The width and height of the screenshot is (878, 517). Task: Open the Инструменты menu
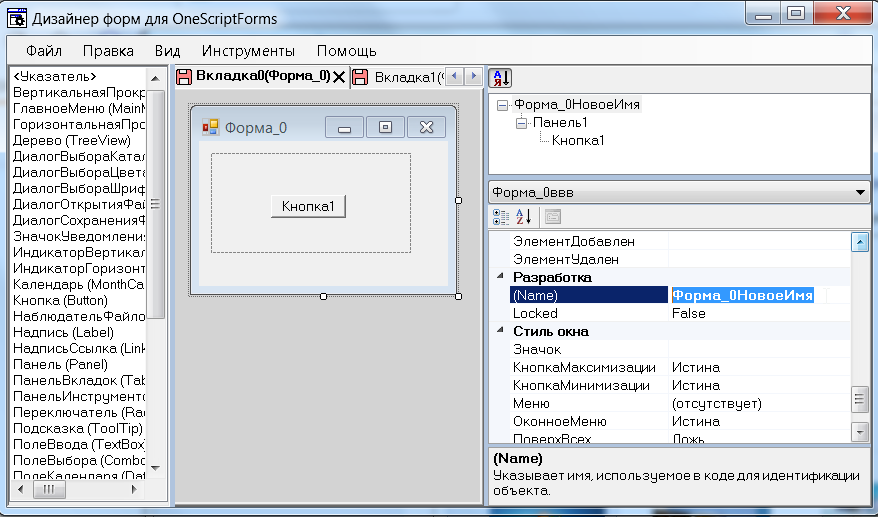(248, 51)
